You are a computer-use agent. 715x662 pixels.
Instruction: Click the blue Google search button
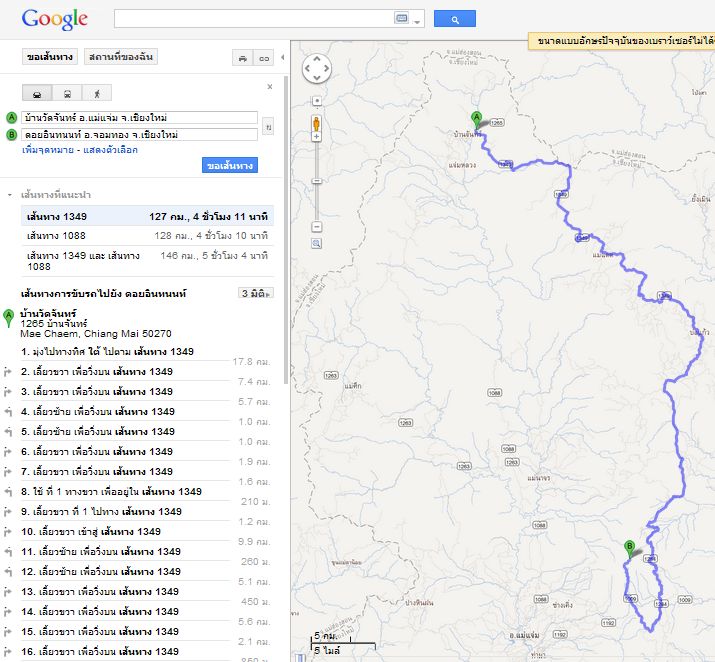point(454,19)
